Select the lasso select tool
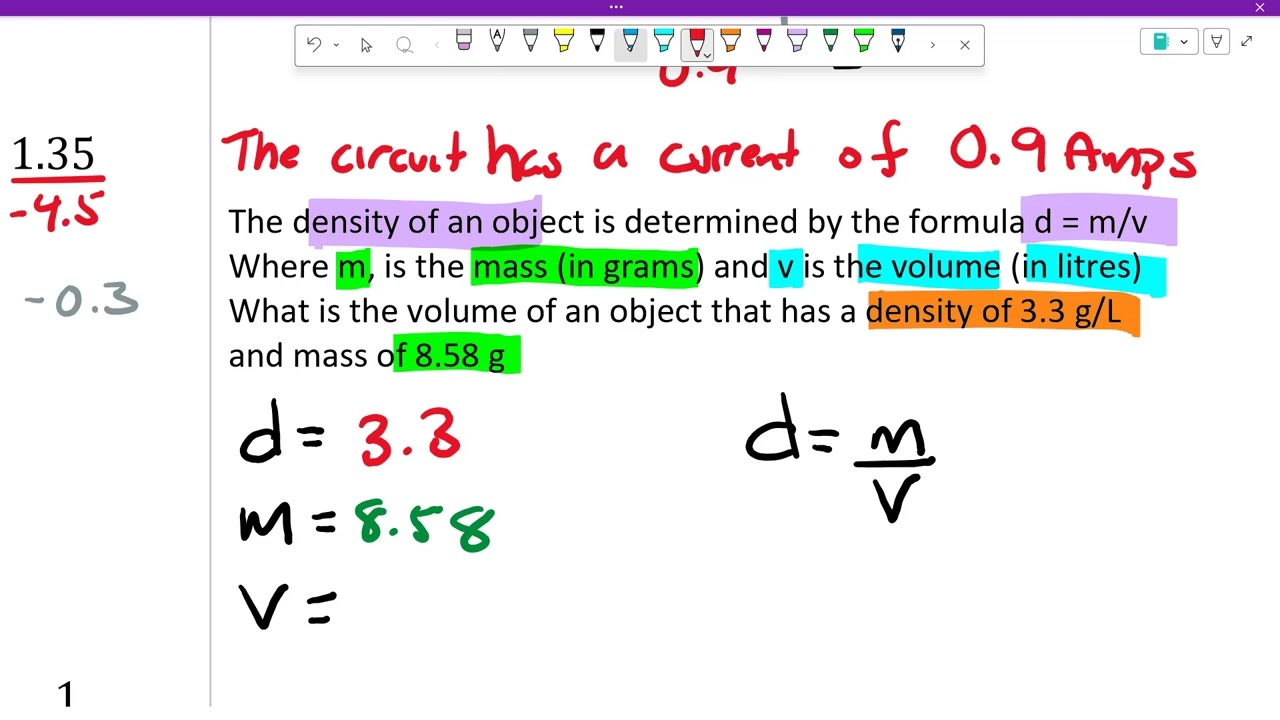Screen dimensions: 1280x720 [x=404, y=45]
